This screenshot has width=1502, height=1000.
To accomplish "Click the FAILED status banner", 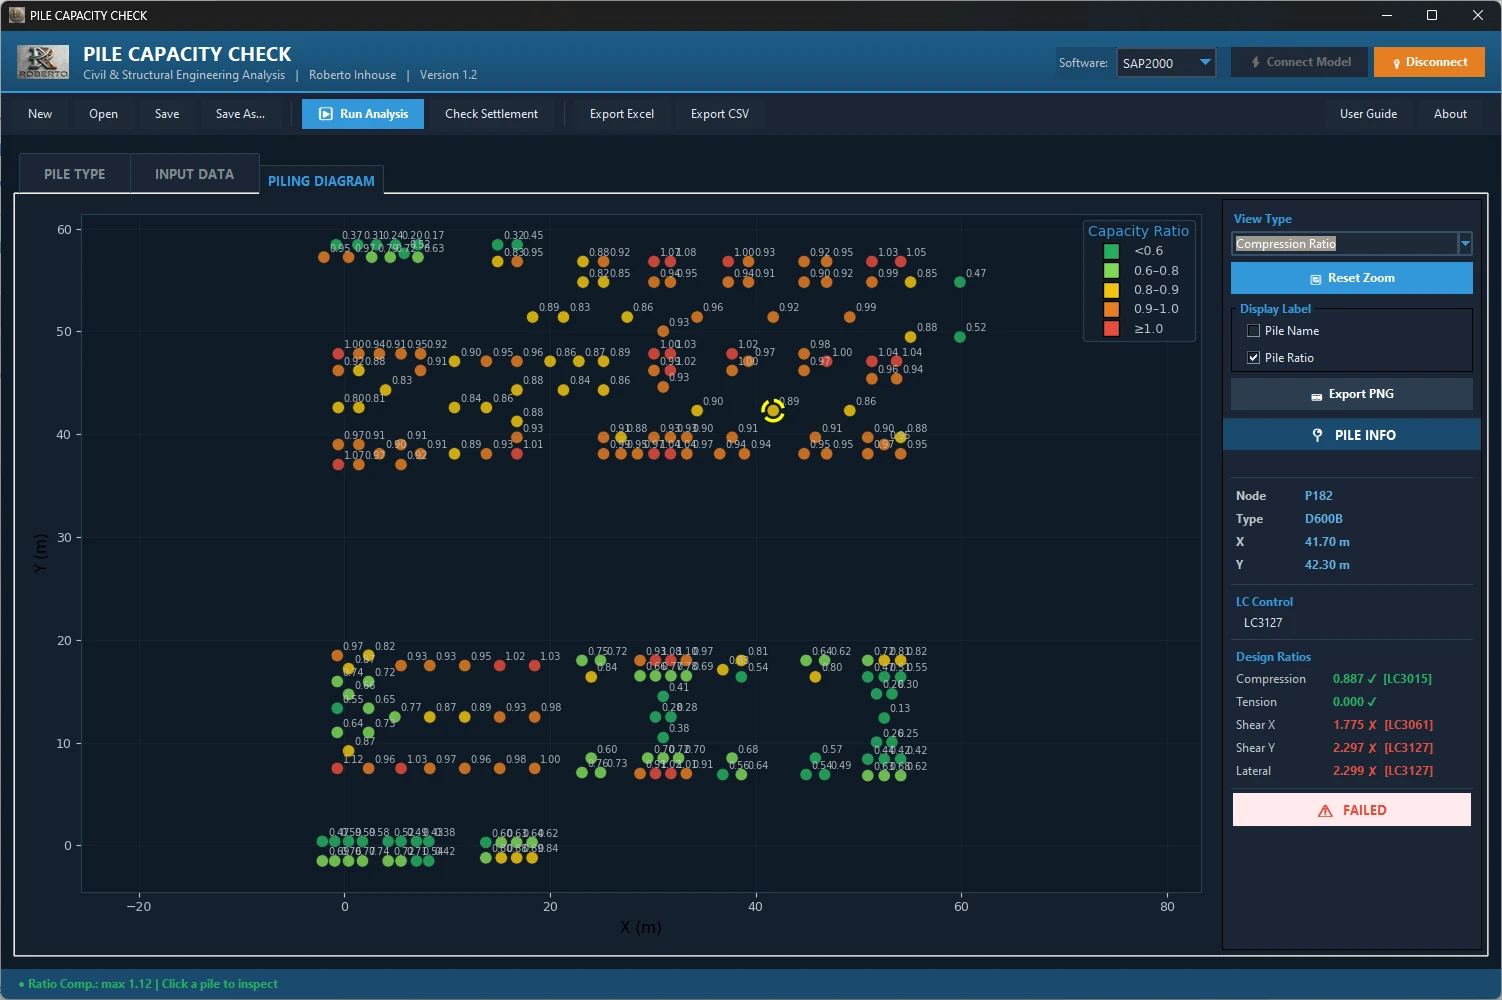I will (1352, 810).
